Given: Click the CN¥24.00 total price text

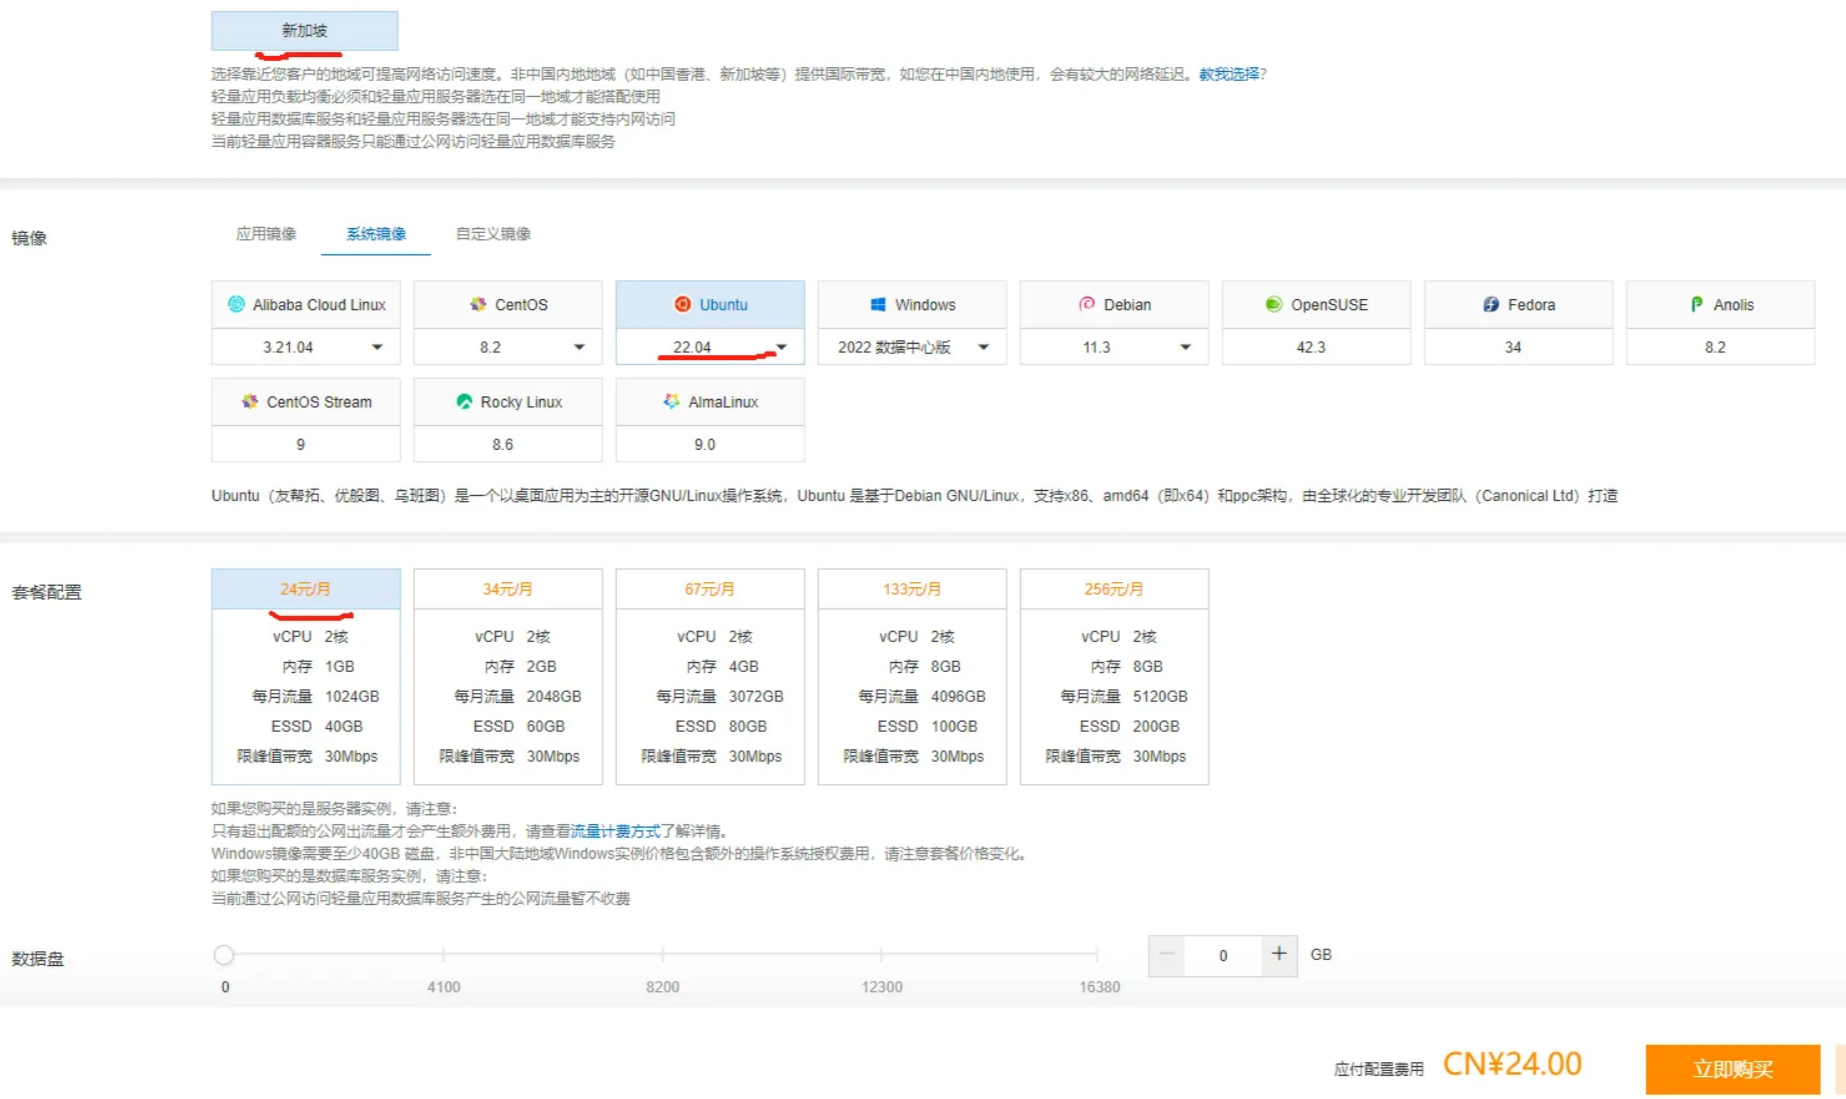Looking at the screenshot, I should pyautogui.click(x=1512, y=1064).
